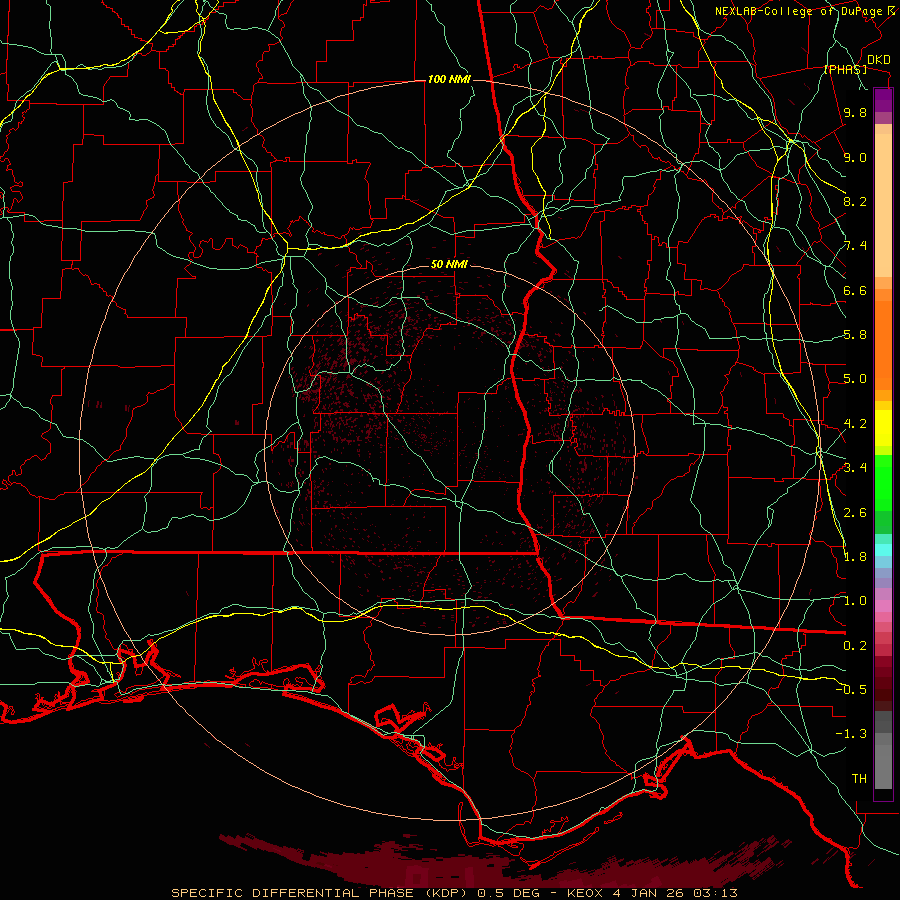Click the 9.0 value on the color scale
The height and width of the screenshot is (900, 900).
(x=855, y=157)
